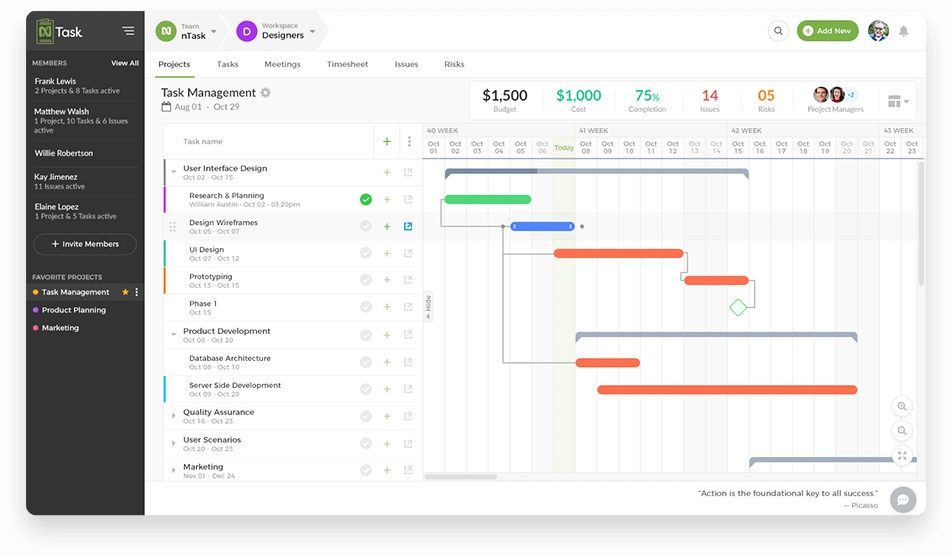The height and width of the screenshot is (556, 952).
Task: Open UI Design task details icon
Action: tap(408, 253)
